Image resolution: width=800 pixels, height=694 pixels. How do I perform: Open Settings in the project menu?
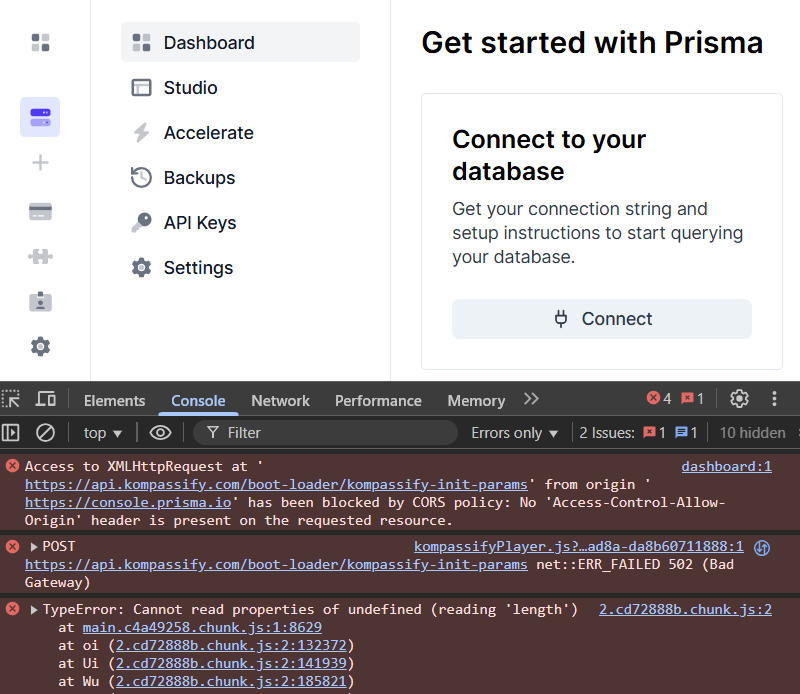click(x=240, y=267)
